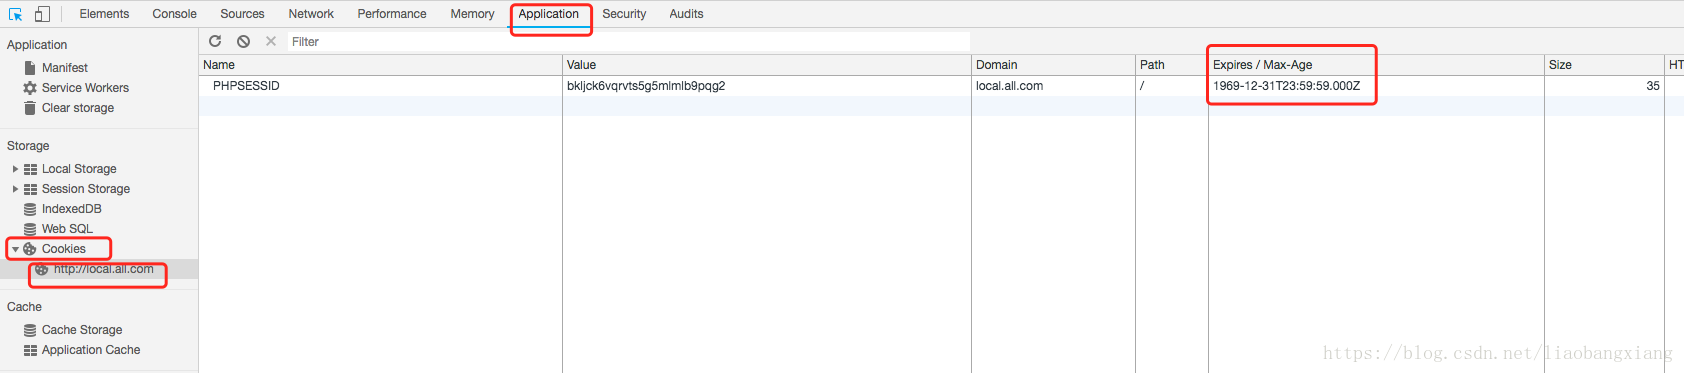
Task: Open the Security tab
Action: click(624, 14)
